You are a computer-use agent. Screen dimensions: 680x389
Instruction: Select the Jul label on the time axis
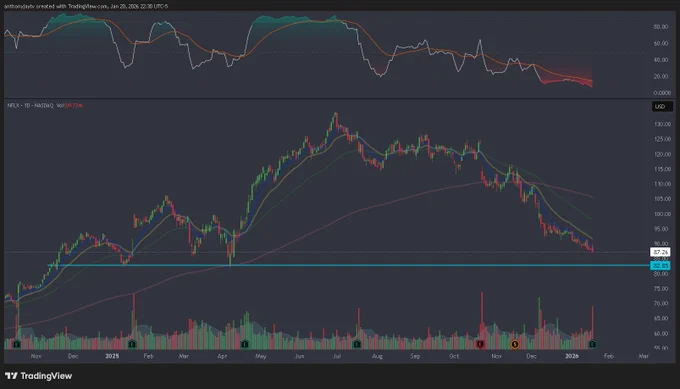point(337,356)
